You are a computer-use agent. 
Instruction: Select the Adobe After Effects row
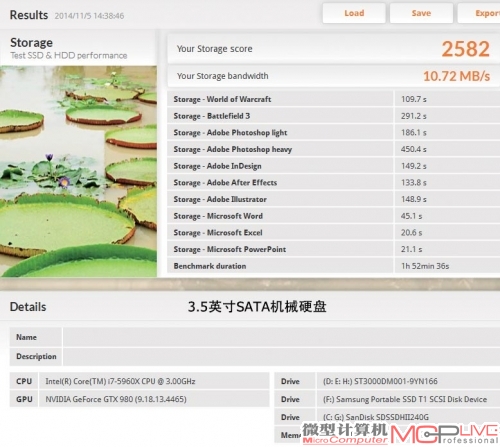[333, 182]
